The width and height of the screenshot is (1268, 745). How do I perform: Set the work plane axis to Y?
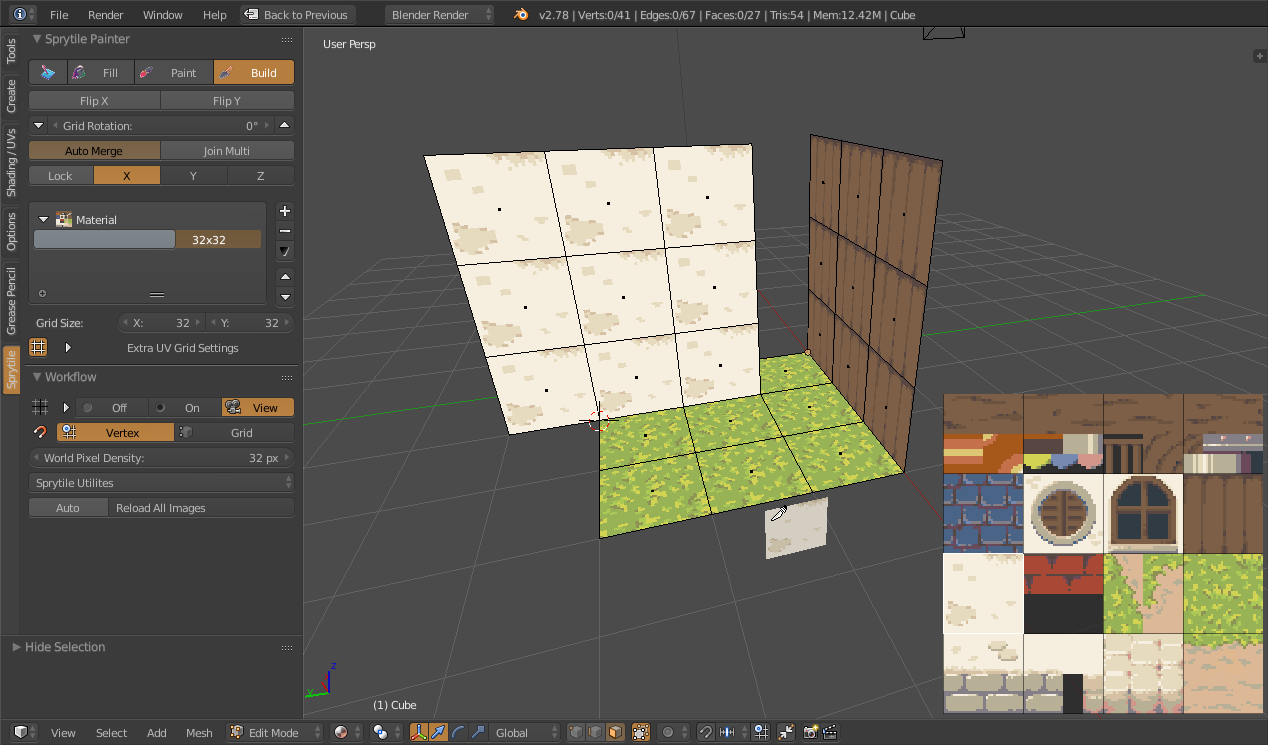[x=194, y=176]
